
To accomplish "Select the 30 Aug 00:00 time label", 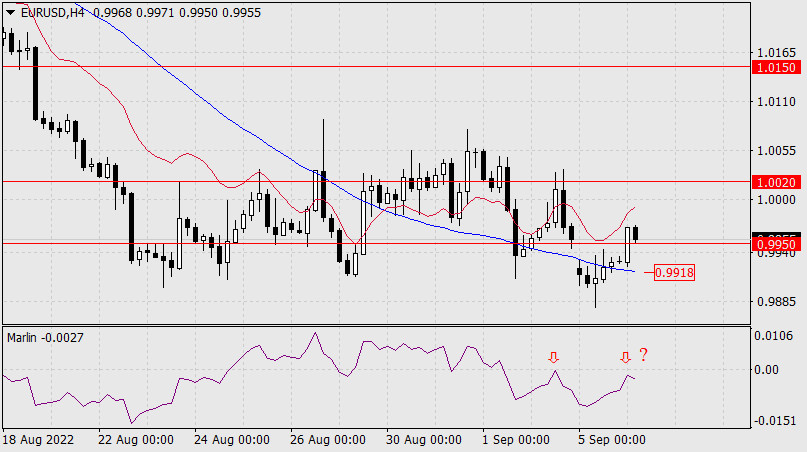I will tap(424, 440).
